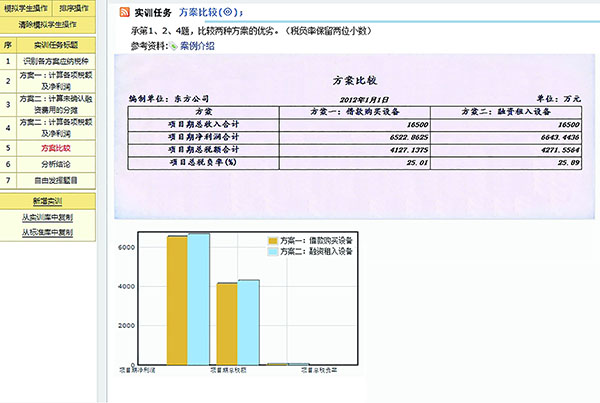Click the 新增实训 link

[x=48, y=201]
